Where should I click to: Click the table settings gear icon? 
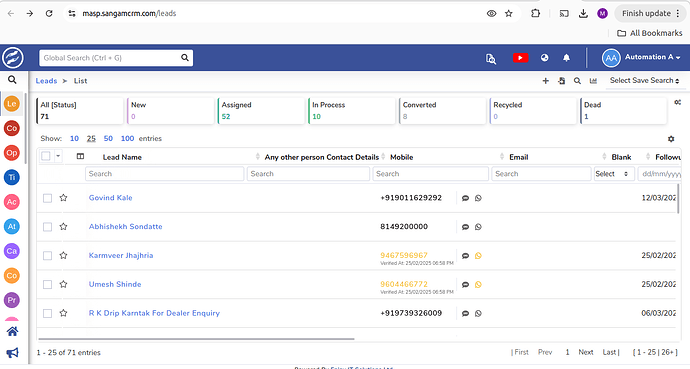pyautogui.click(x=671, y=139)
